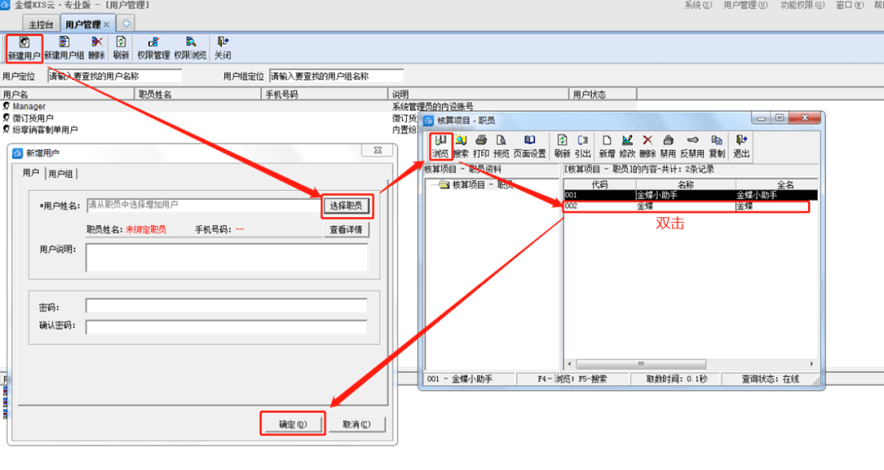Click the F4-浏览; F5-搜索 status bar entry
This screenshot has width=884, height=470.
572,379
